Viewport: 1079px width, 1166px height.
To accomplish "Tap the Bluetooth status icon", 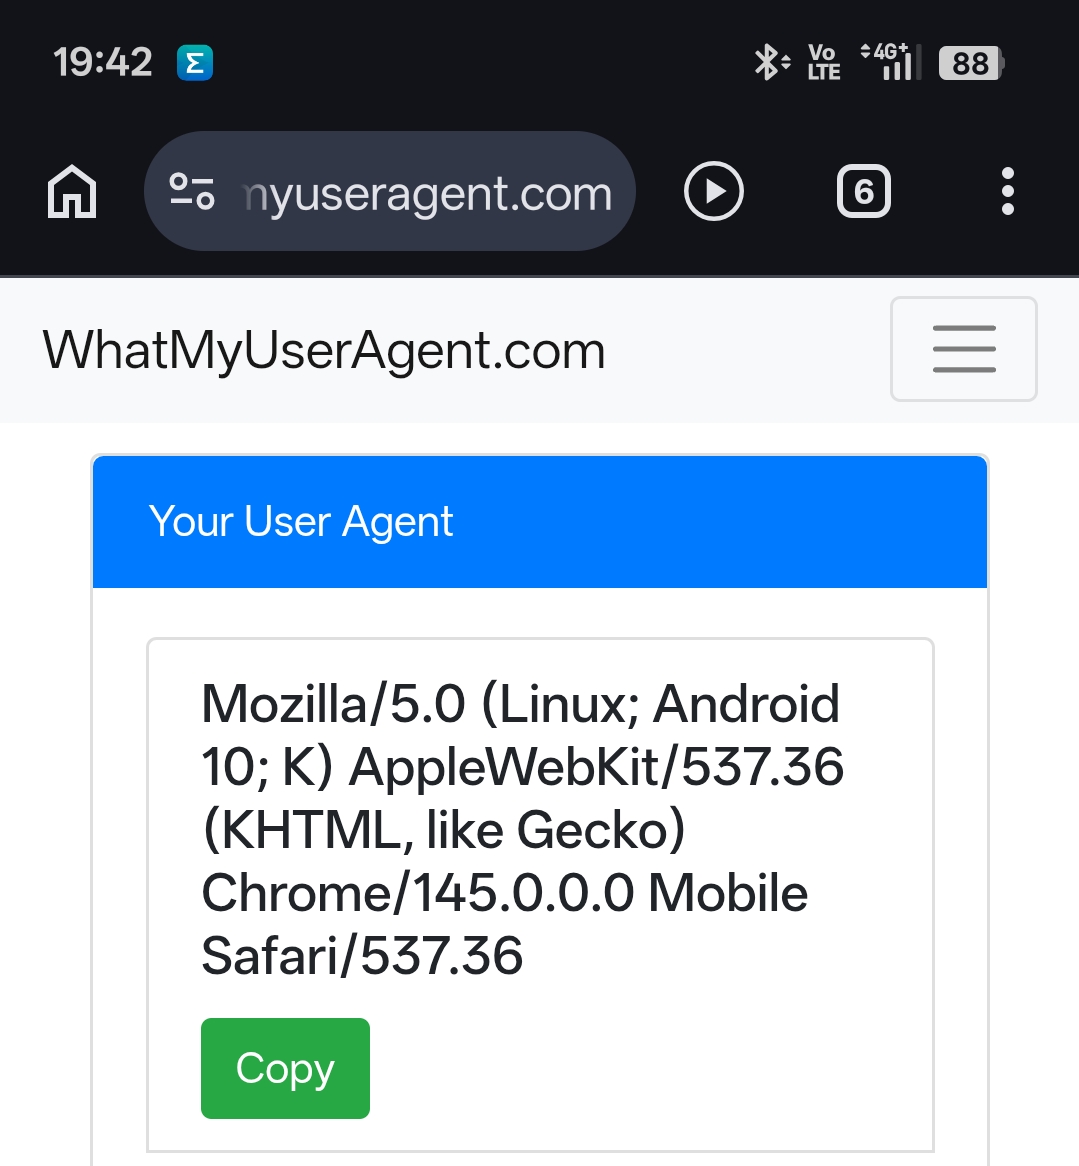I will pyautogui.click(x=770, y=62).
